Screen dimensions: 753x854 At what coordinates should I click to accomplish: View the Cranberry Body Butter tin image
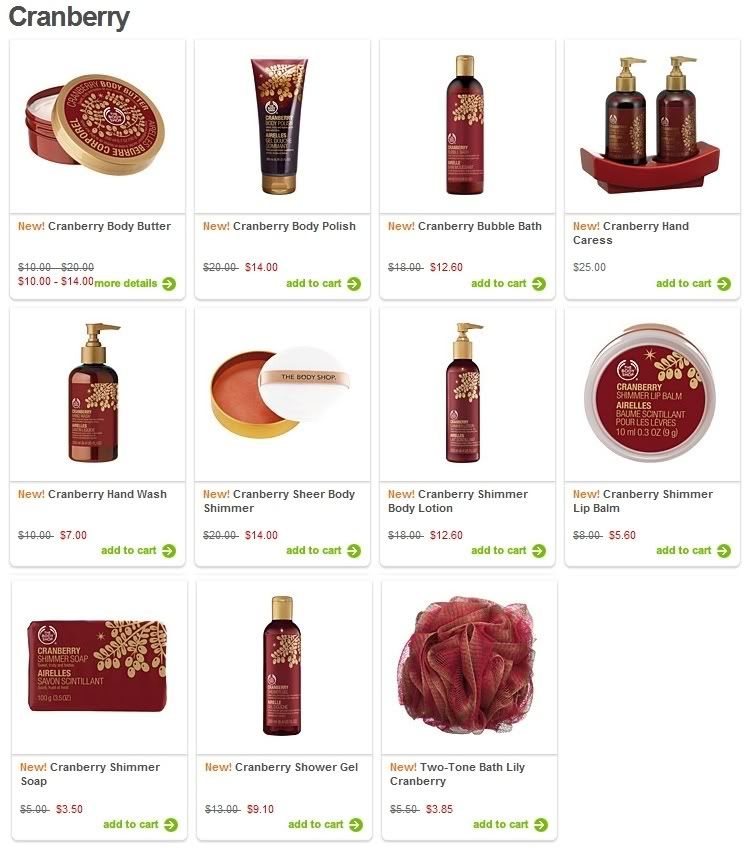tap(95, 125)
